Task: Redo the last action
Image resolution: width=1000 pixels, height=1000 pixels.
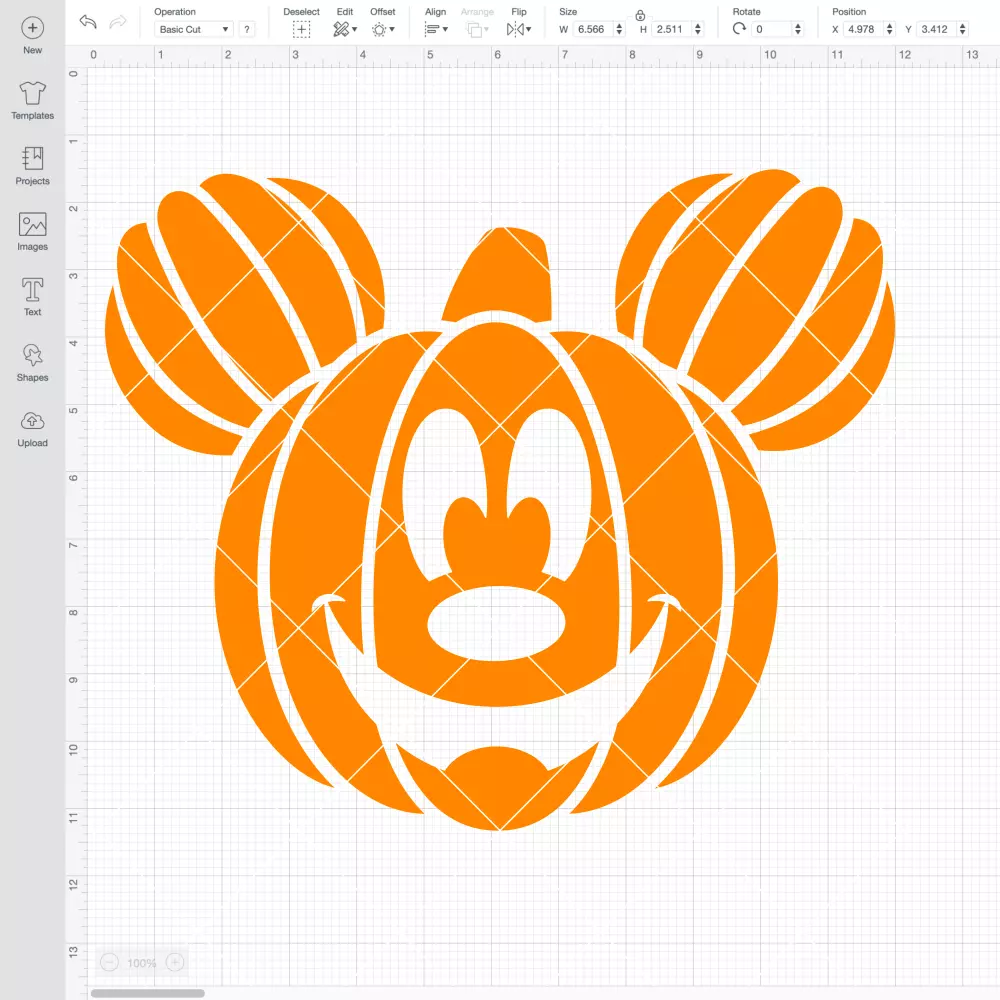Action: pyautogui.click(x=118, y=22)
